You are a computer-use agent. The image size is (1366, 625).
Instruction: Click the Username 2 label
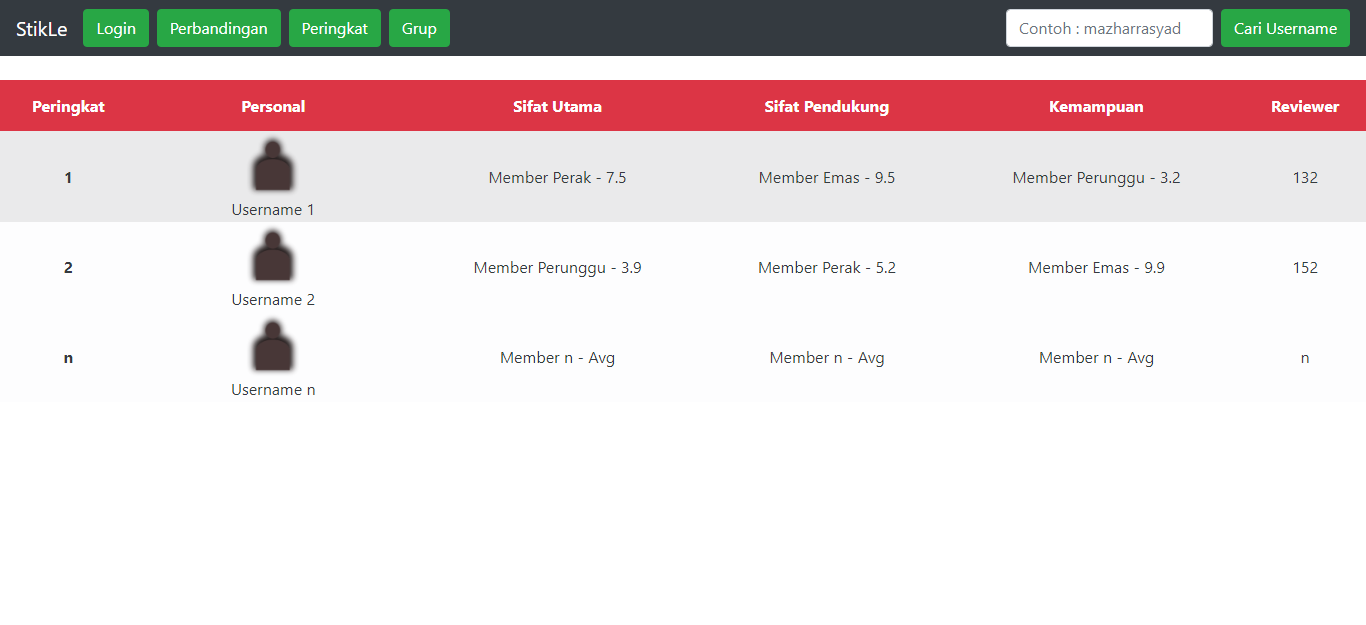[x=273, y=300]
